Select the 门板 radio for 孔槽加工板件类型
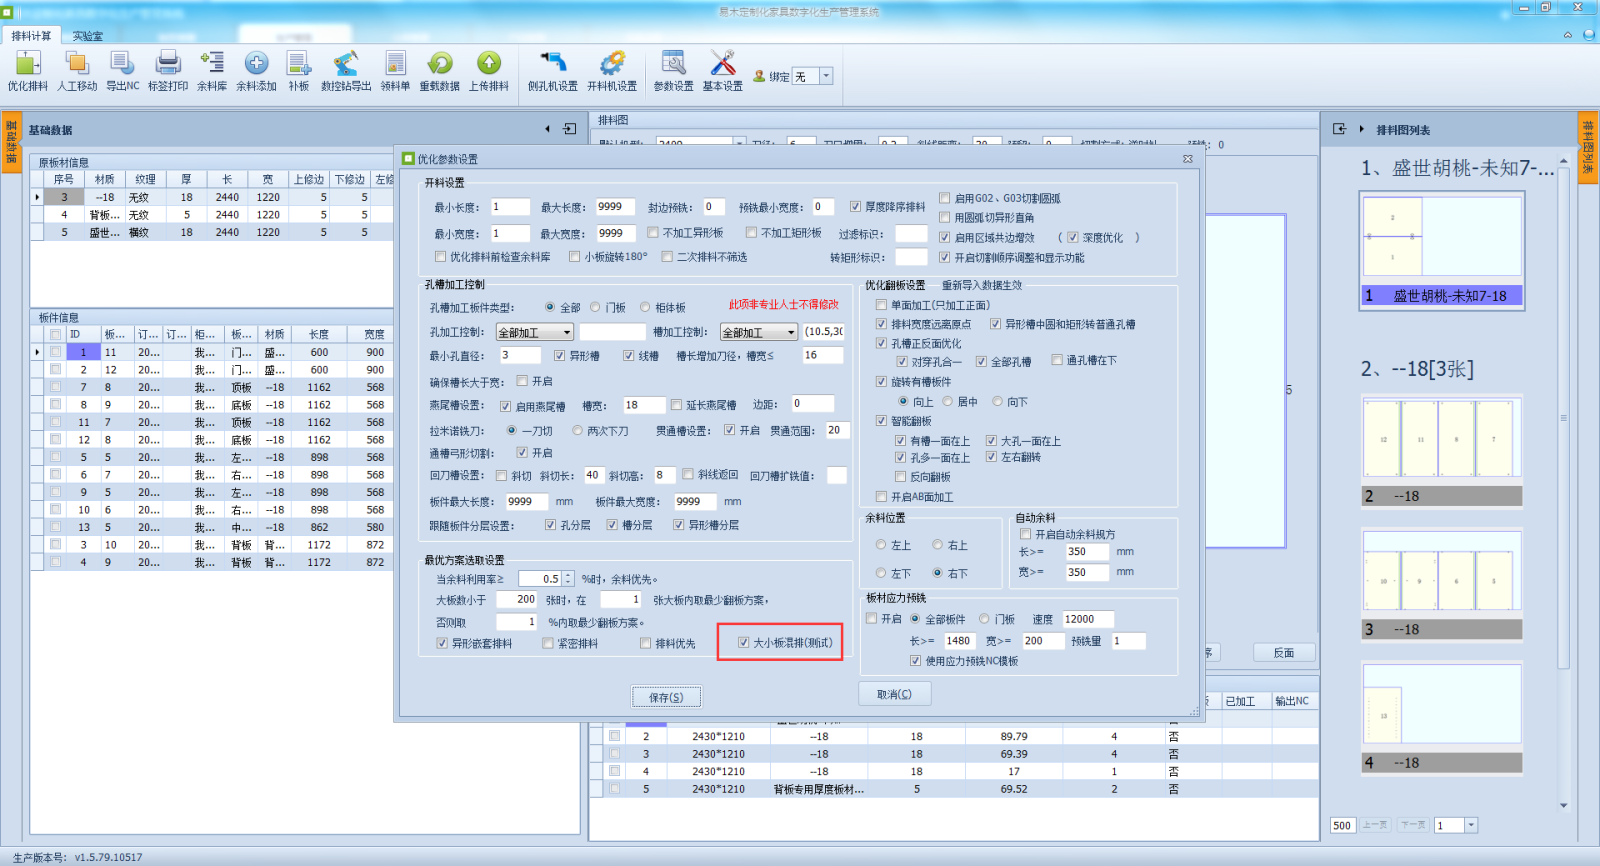 pyautogui.click(x=596, y=308)
